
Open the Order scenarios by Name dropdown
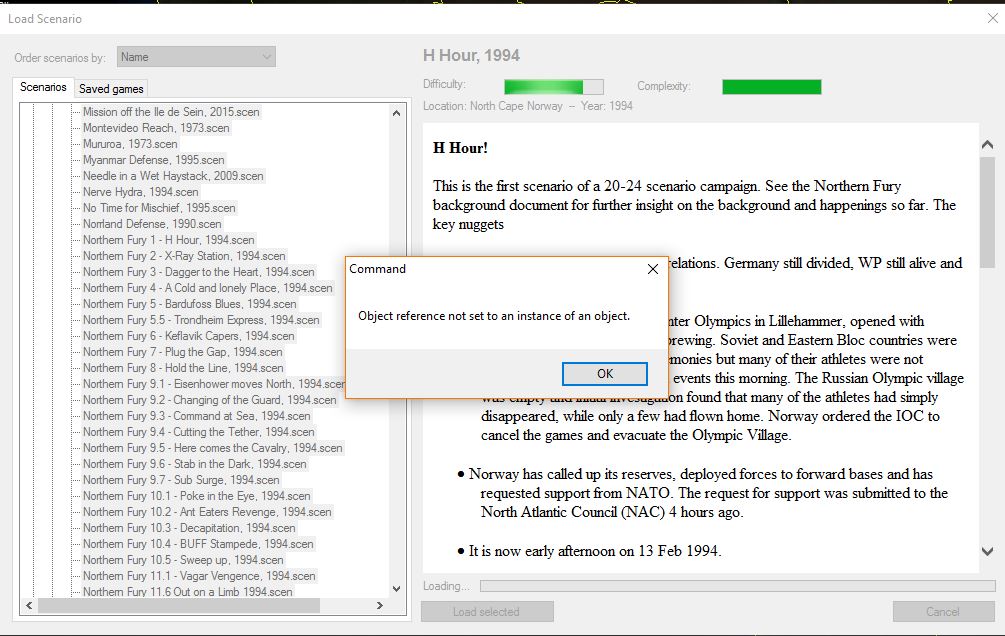tap(196, 57)
